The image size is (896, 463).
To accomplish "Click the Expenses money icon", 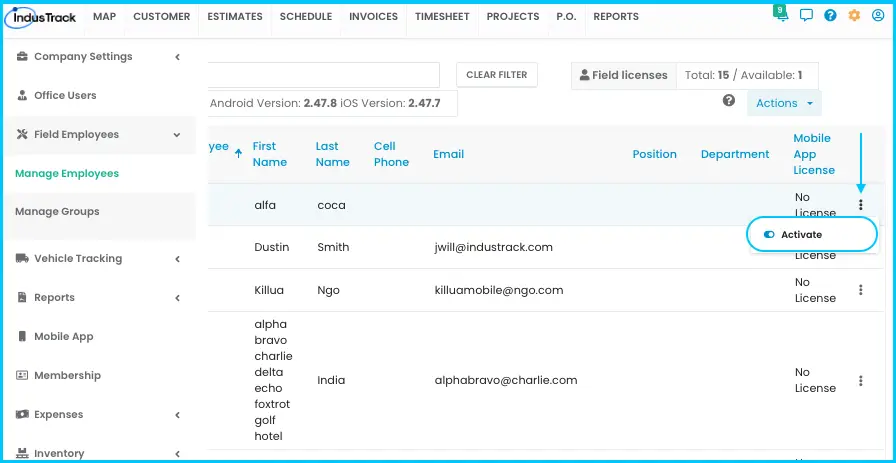I will (22, 414).
